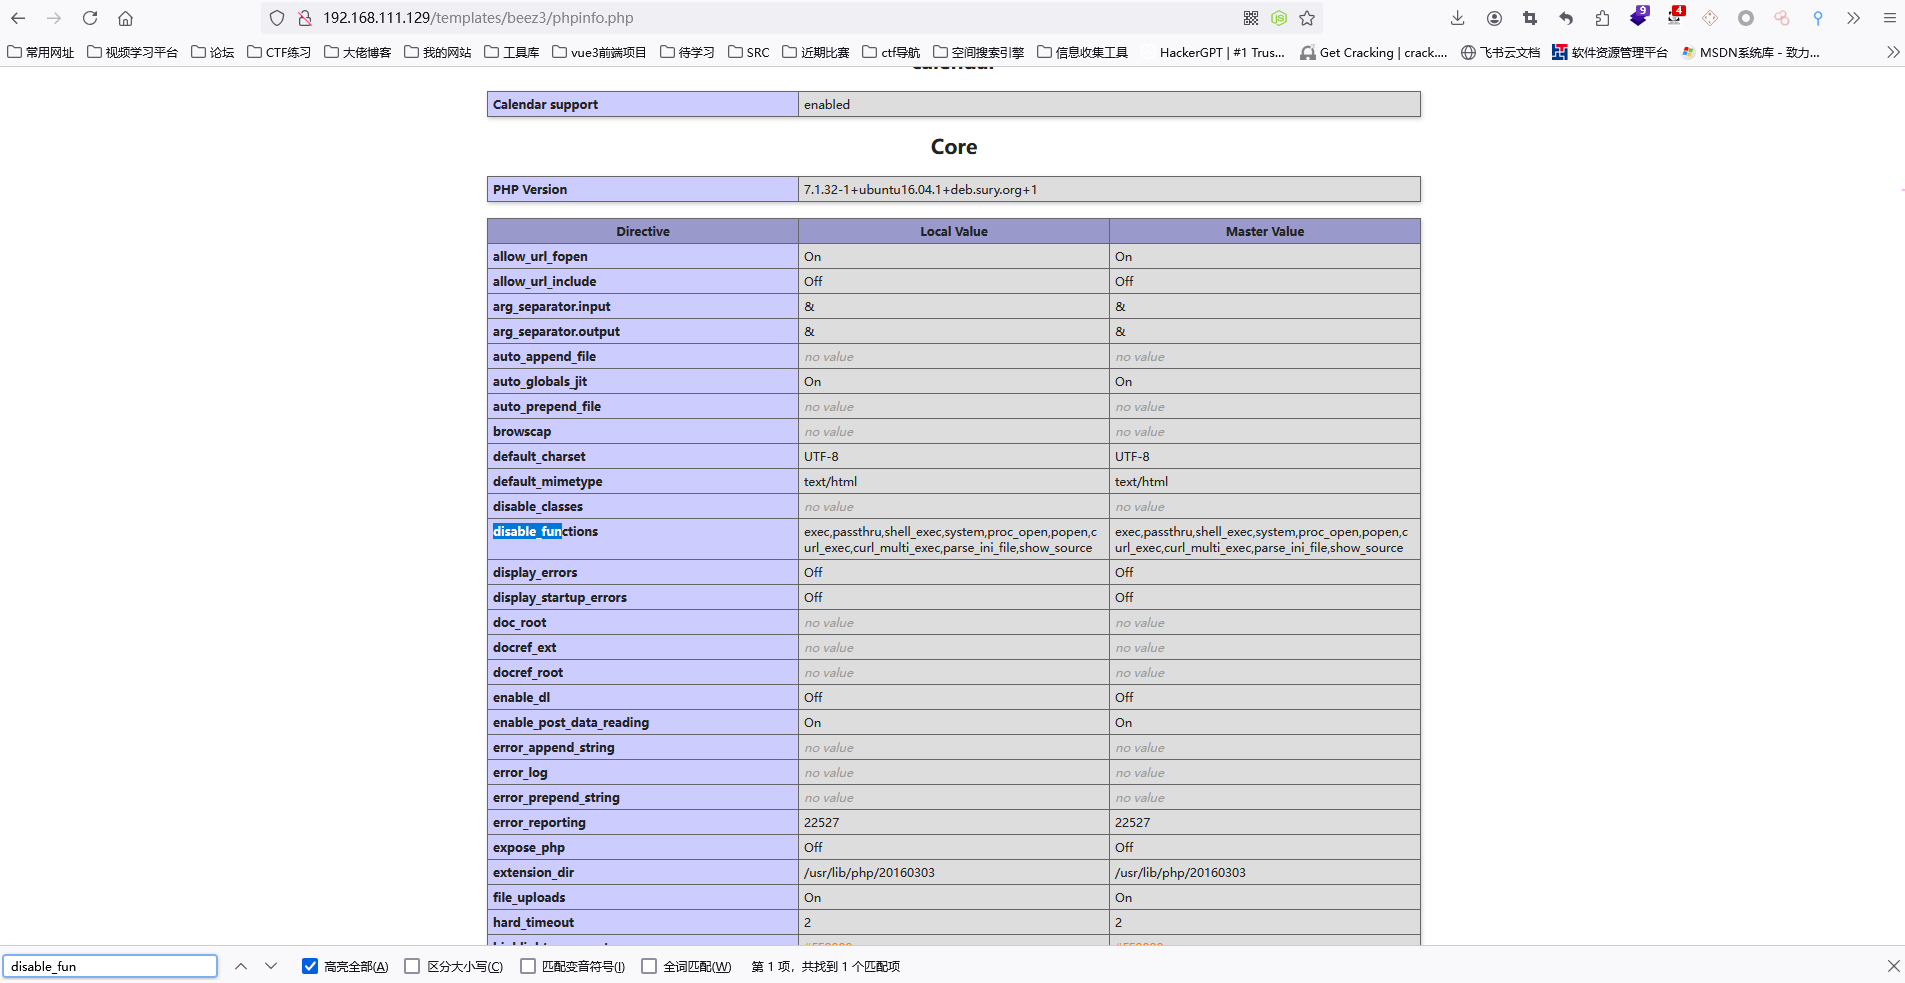Expand the bookmarks toolbar overflow chevron
This screenshot has width=1905, height=983.
[x=1893, y=52]
